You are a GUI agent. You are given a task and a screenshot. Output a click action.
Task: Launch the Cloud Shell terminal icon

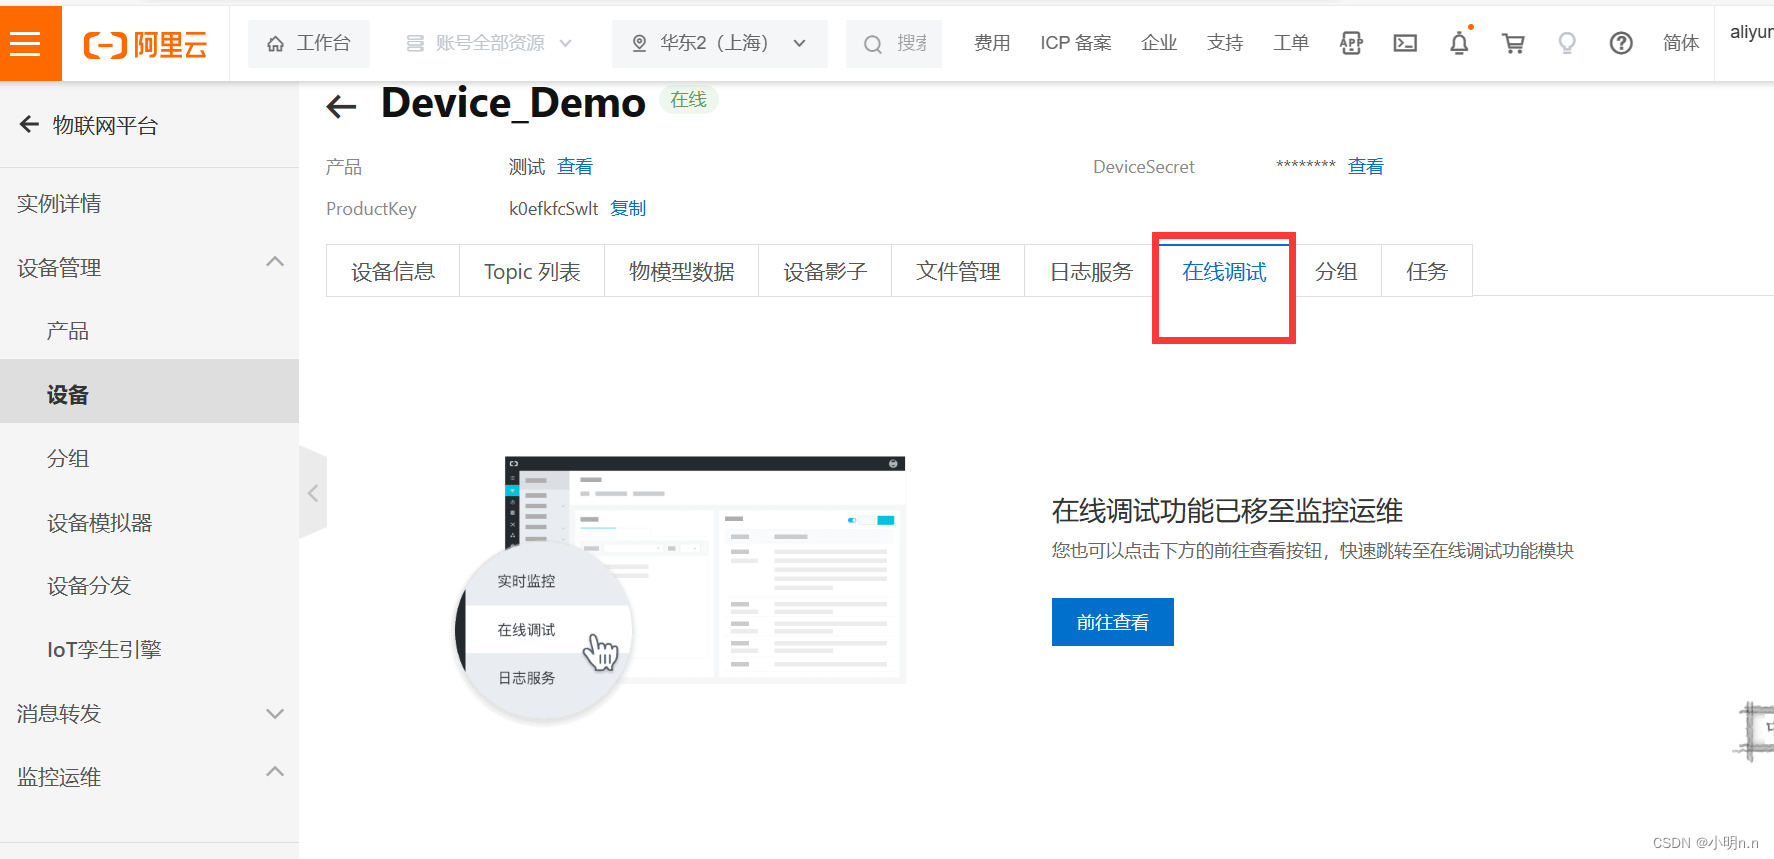pos(1405,43)
